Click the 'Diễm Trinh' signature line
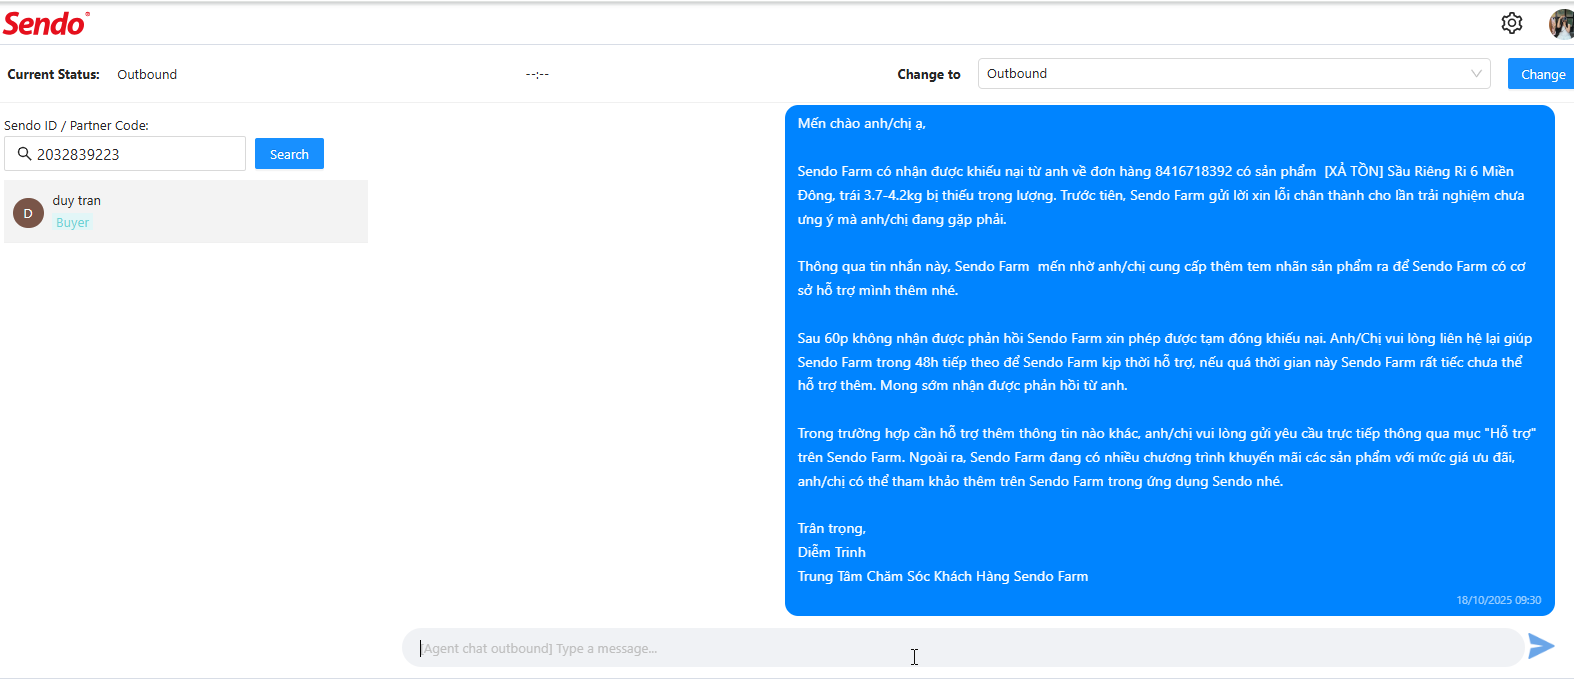Image resolution: width=1574 pixels, height=689 pixels. tap(831, 553)
